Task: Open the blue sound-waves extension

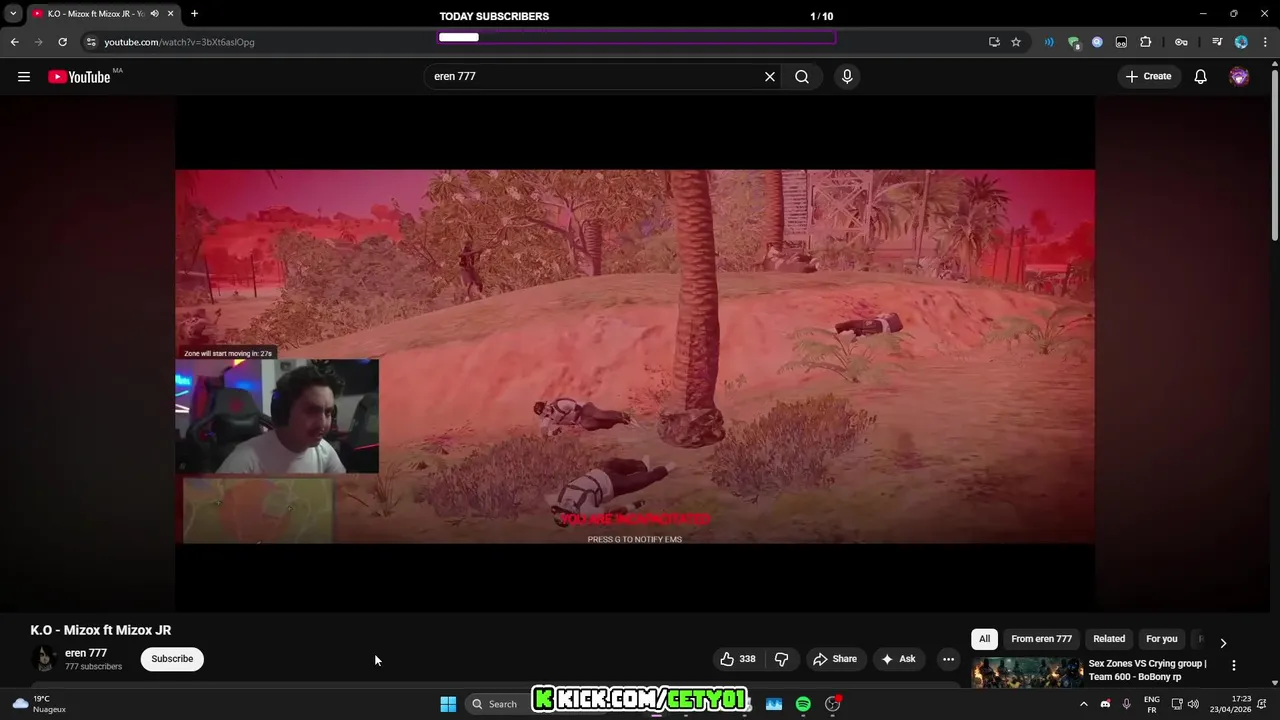Action: click(1049, 42)
